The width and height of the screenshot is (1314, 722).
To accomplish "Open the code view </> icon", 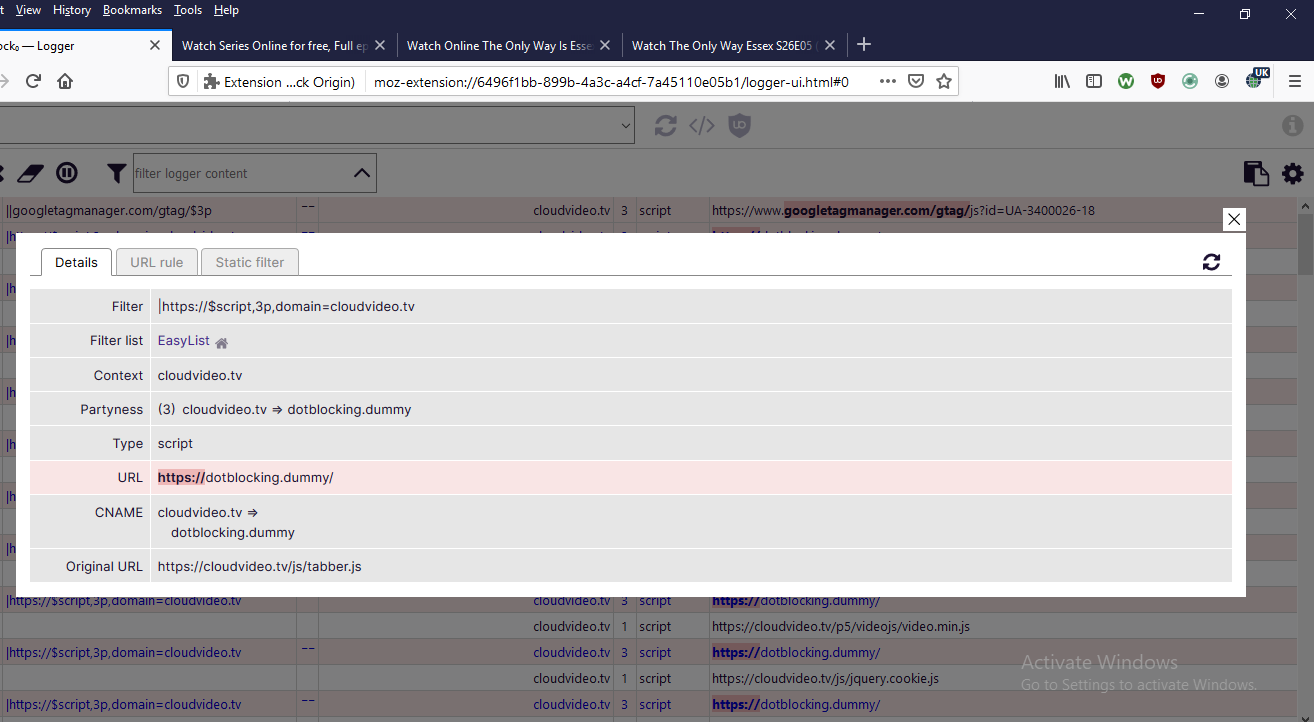I will [x=701, y=125].
